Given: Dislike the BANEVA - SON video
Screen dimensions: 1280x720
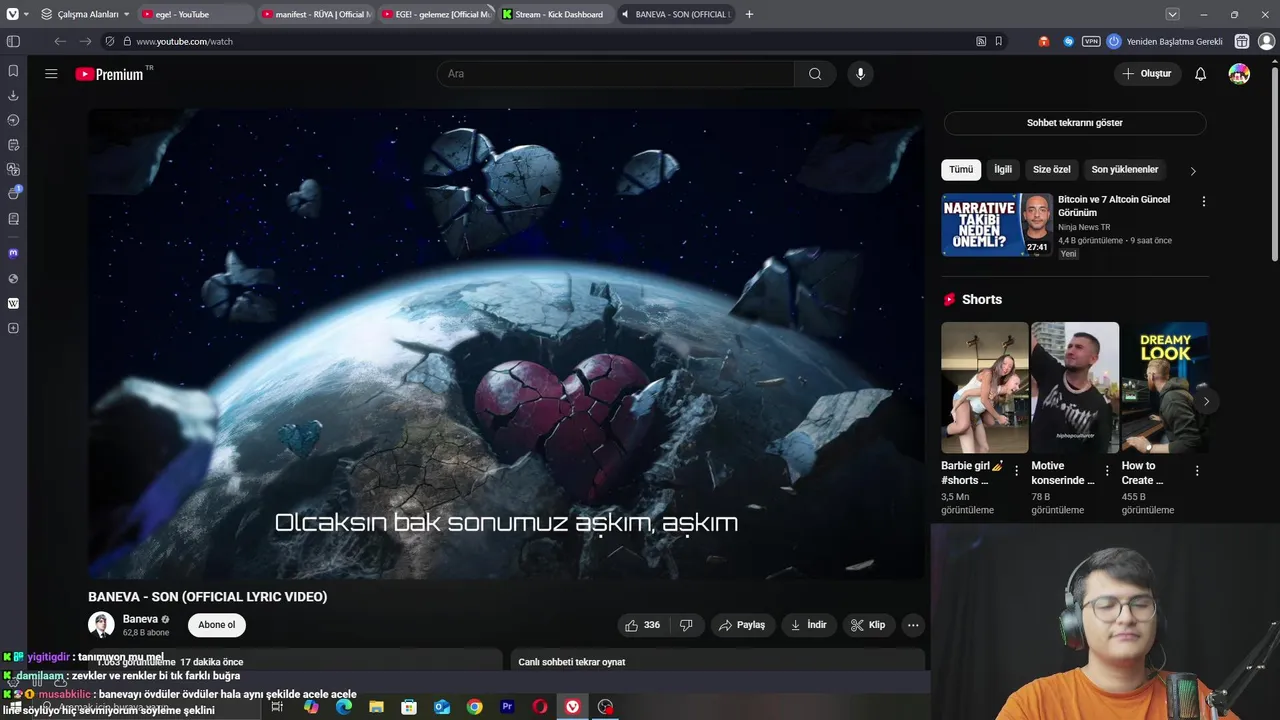Looking at the screenshot, I should [x=687, y=625].
